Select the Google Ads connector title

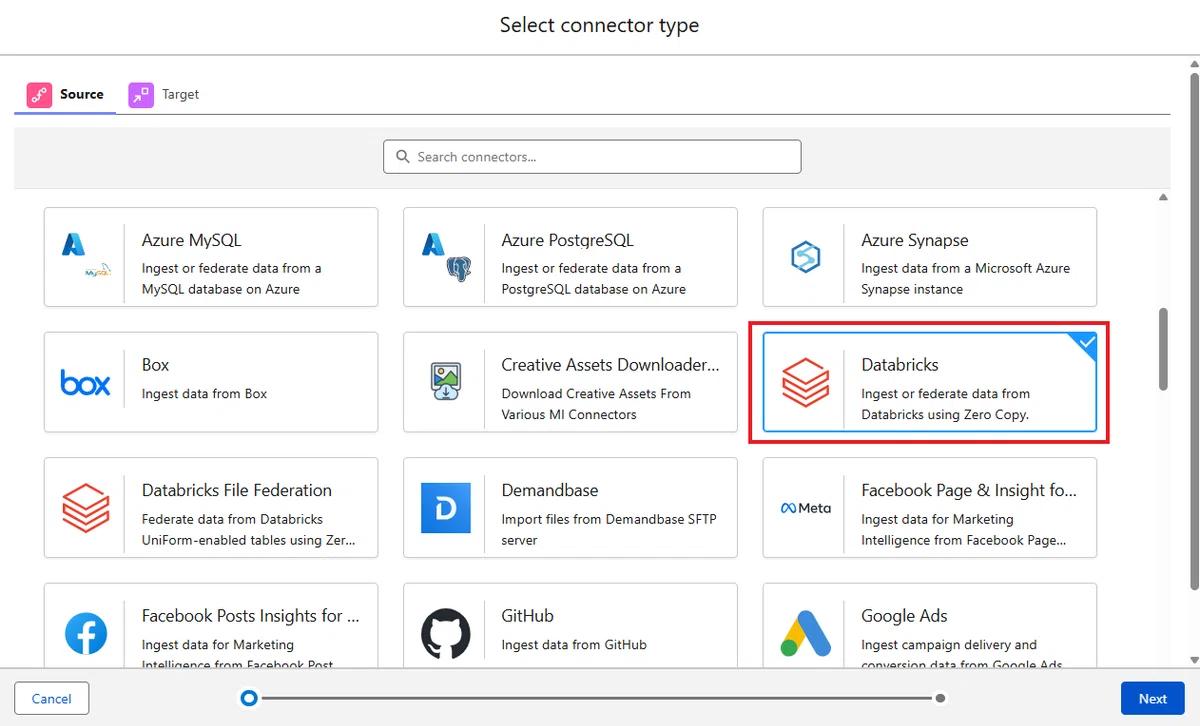(x=904, y=616)
